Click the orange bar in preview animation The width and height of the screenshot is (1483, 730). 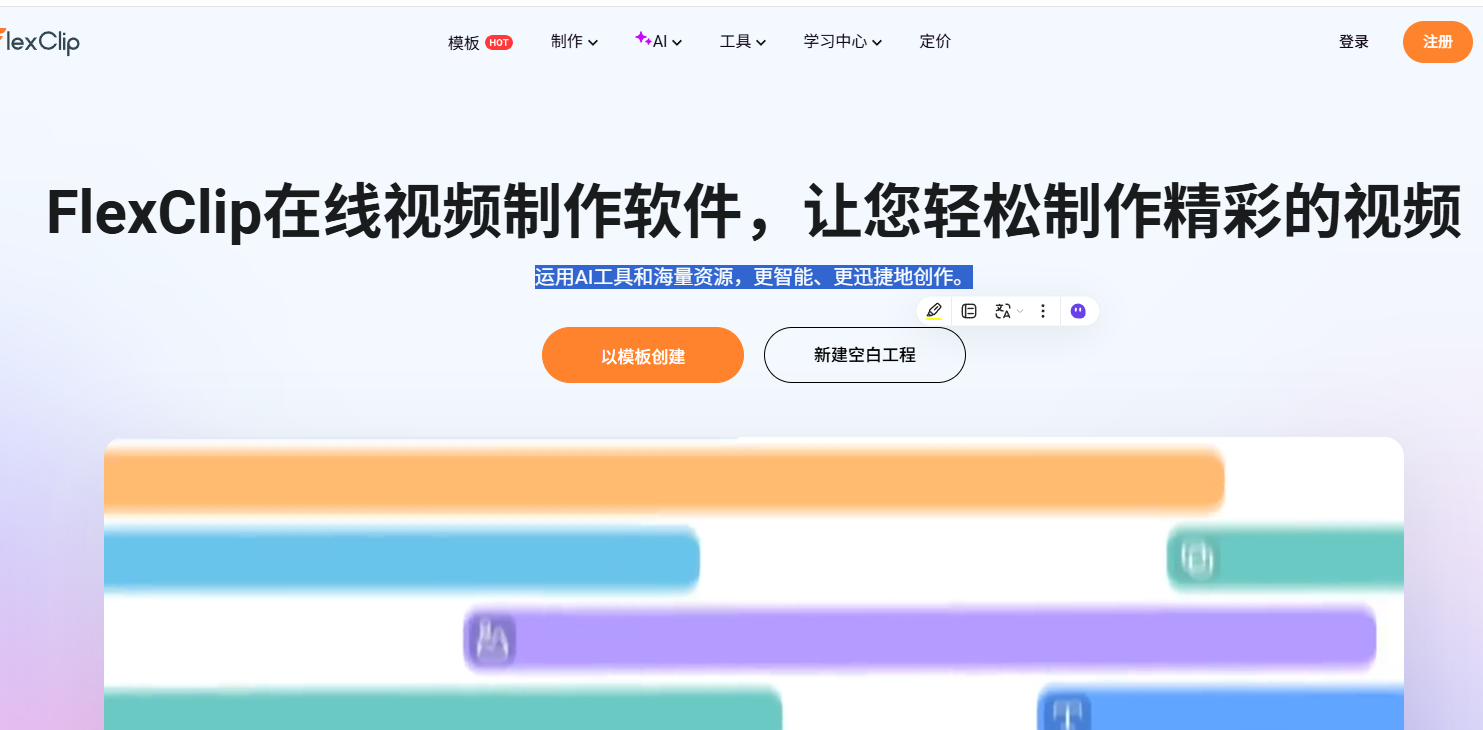(664, 480)
